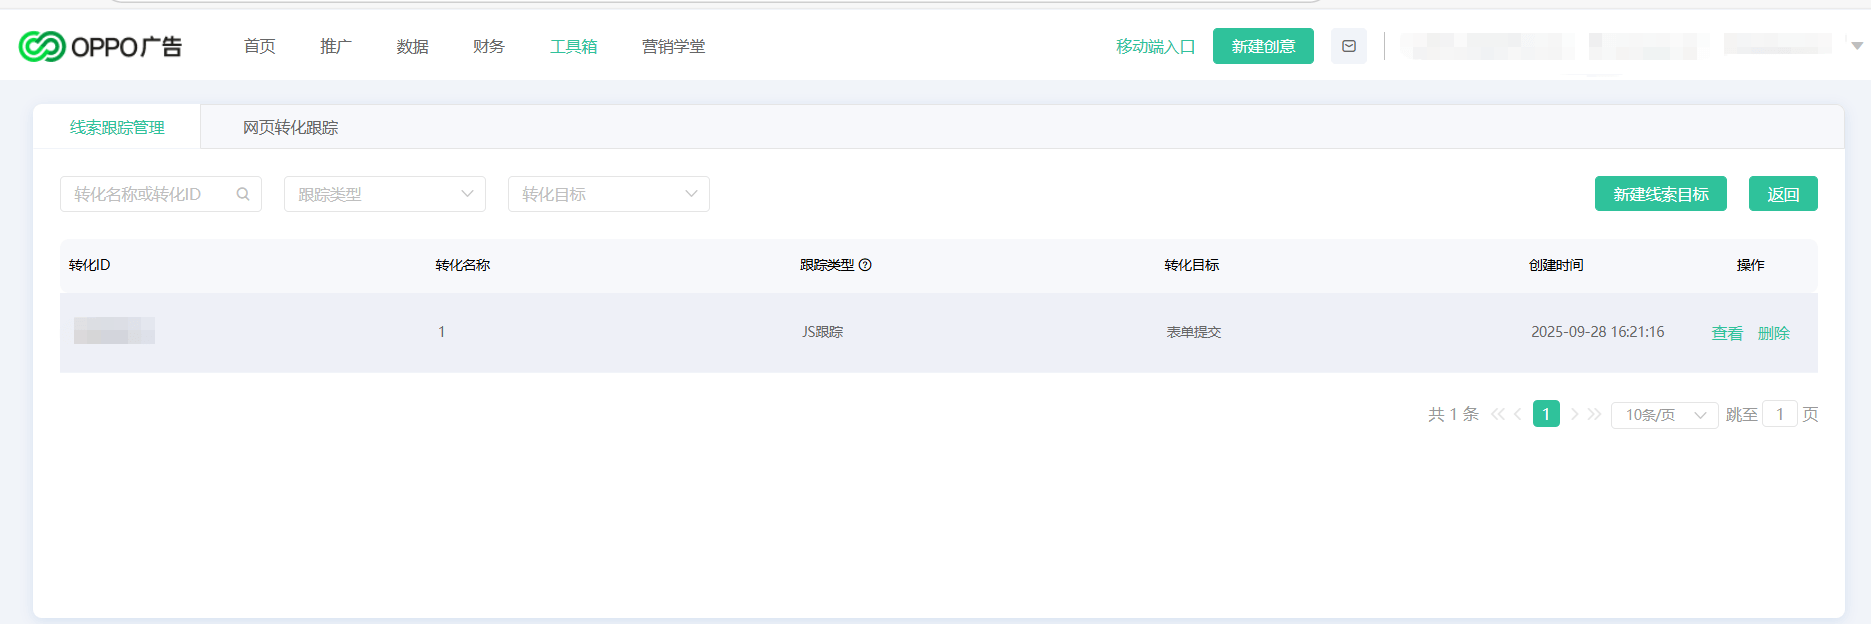Go to the next page arrow
This screenshot has width=1871, height=624.
click(1574, 414)
